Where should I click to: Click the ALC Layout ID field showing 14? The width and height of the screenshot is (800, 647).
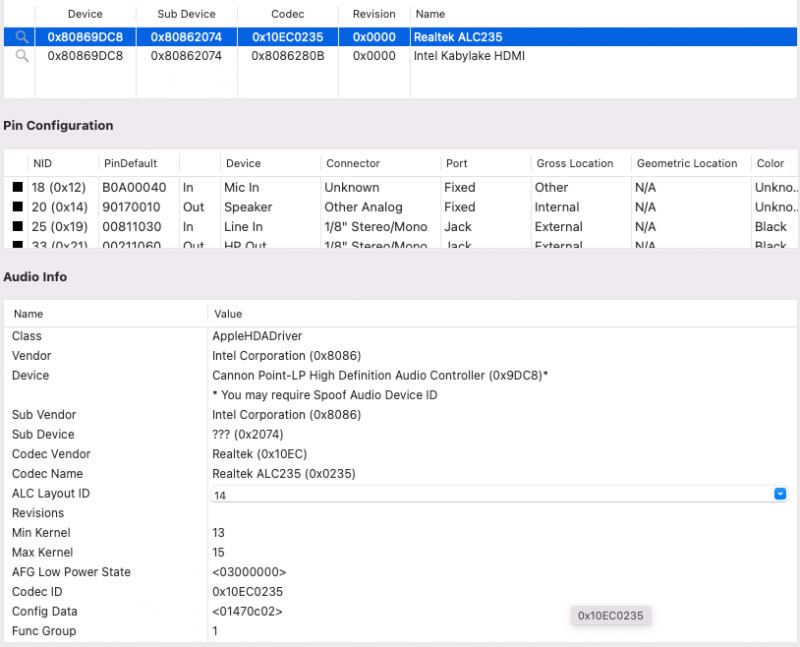pyautogui.click(x=490, y=494)
